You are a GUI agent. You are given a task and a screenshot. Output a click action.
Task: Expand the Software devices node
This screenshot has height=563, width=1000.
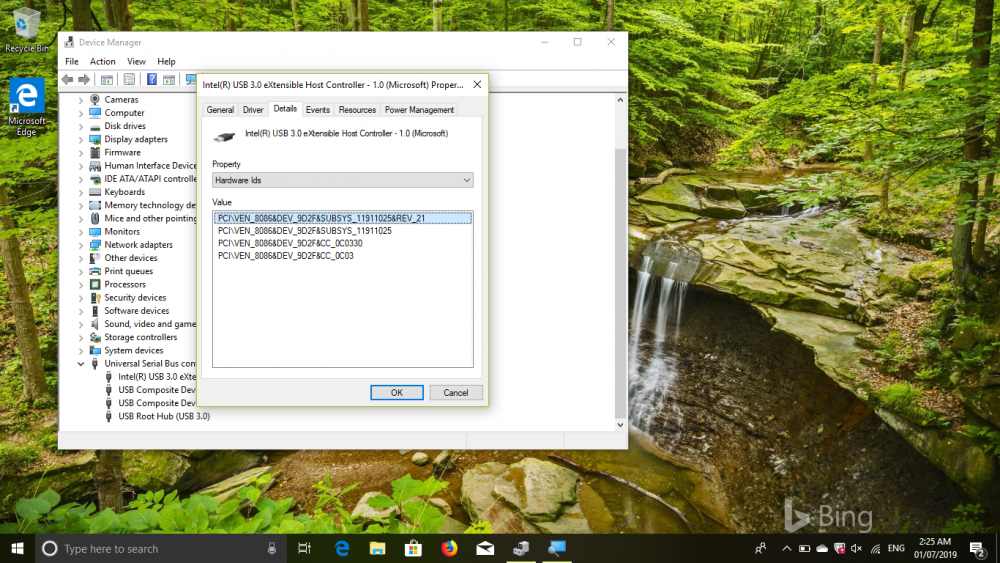(x=81, y=311)
